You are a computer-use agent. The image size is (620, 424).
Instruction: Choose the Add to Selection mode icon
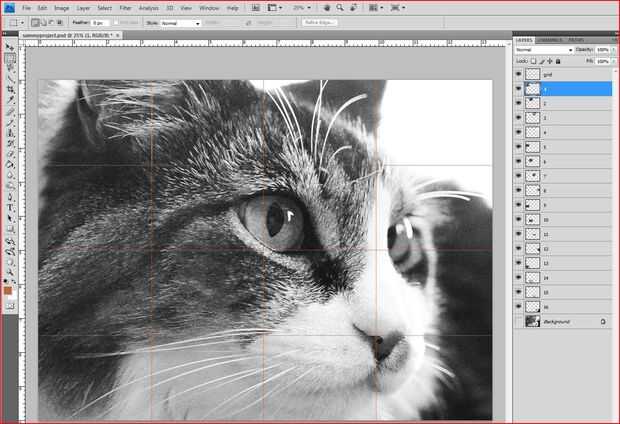tap(43, 23)
